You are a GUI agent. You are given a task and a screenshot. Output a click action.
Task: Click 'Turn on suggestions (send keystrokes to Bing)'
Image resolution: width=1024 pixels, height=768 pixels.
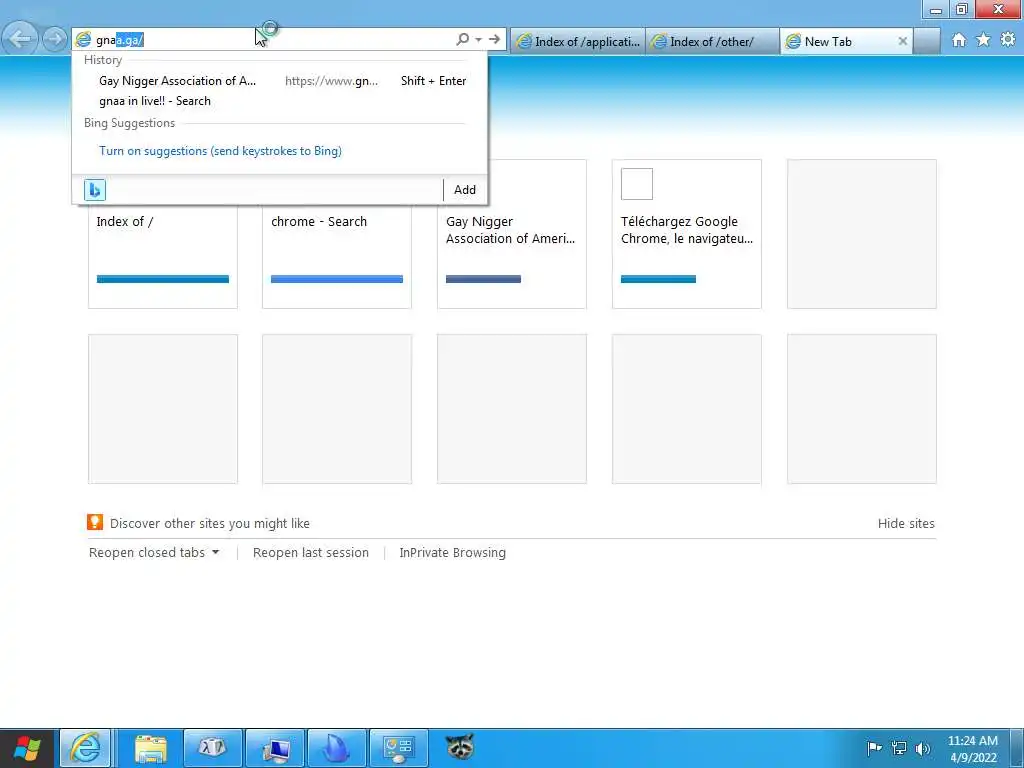click(220, 151)
